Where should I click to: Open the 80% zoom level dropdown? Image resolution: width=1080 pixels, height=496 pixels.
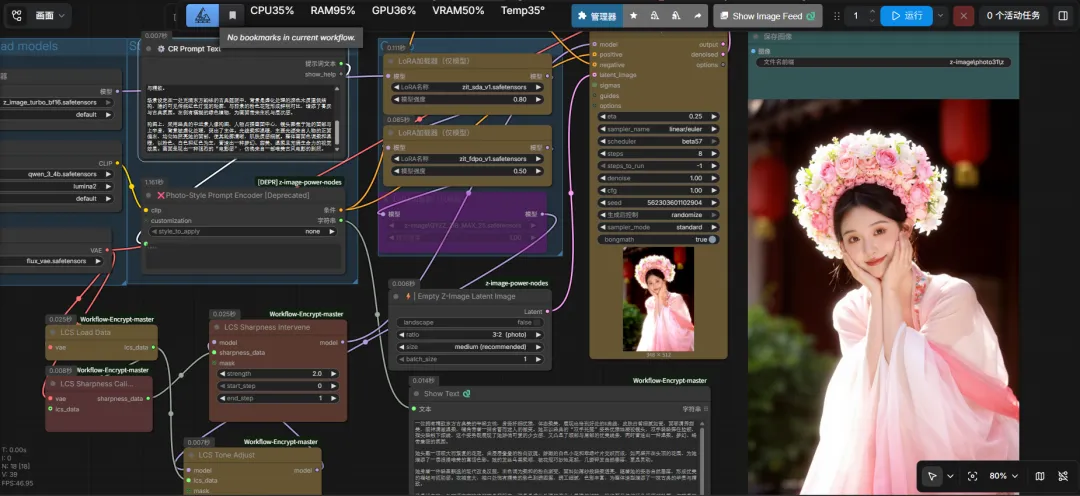pos(1003,476)
